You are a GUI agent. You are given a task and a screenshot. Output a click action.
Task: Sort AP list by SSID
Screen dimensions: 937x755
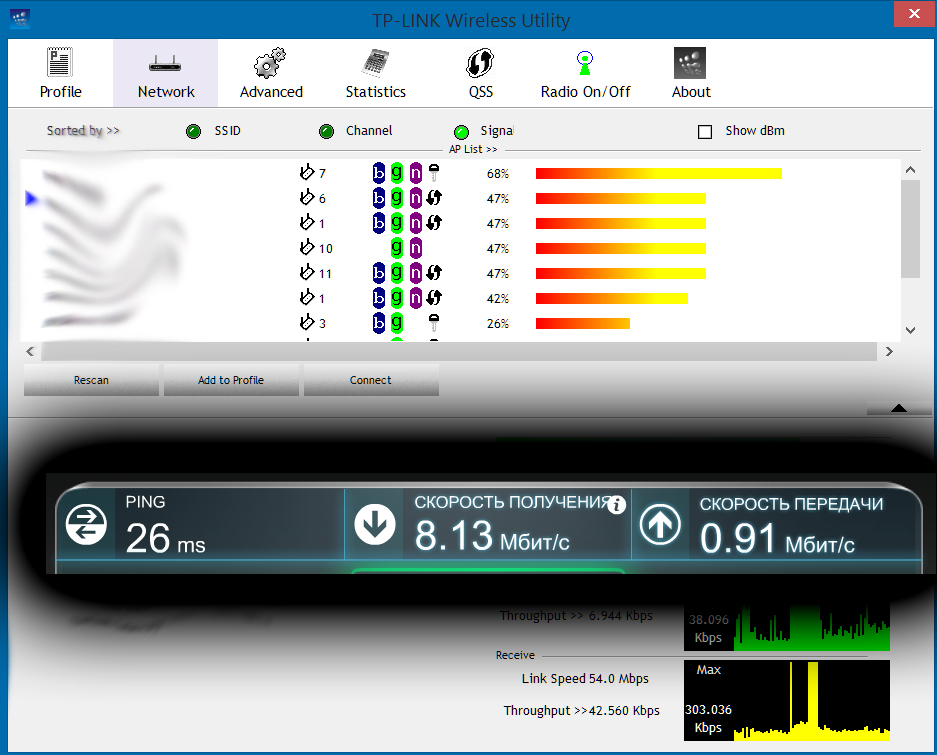[x=193, y=131]
